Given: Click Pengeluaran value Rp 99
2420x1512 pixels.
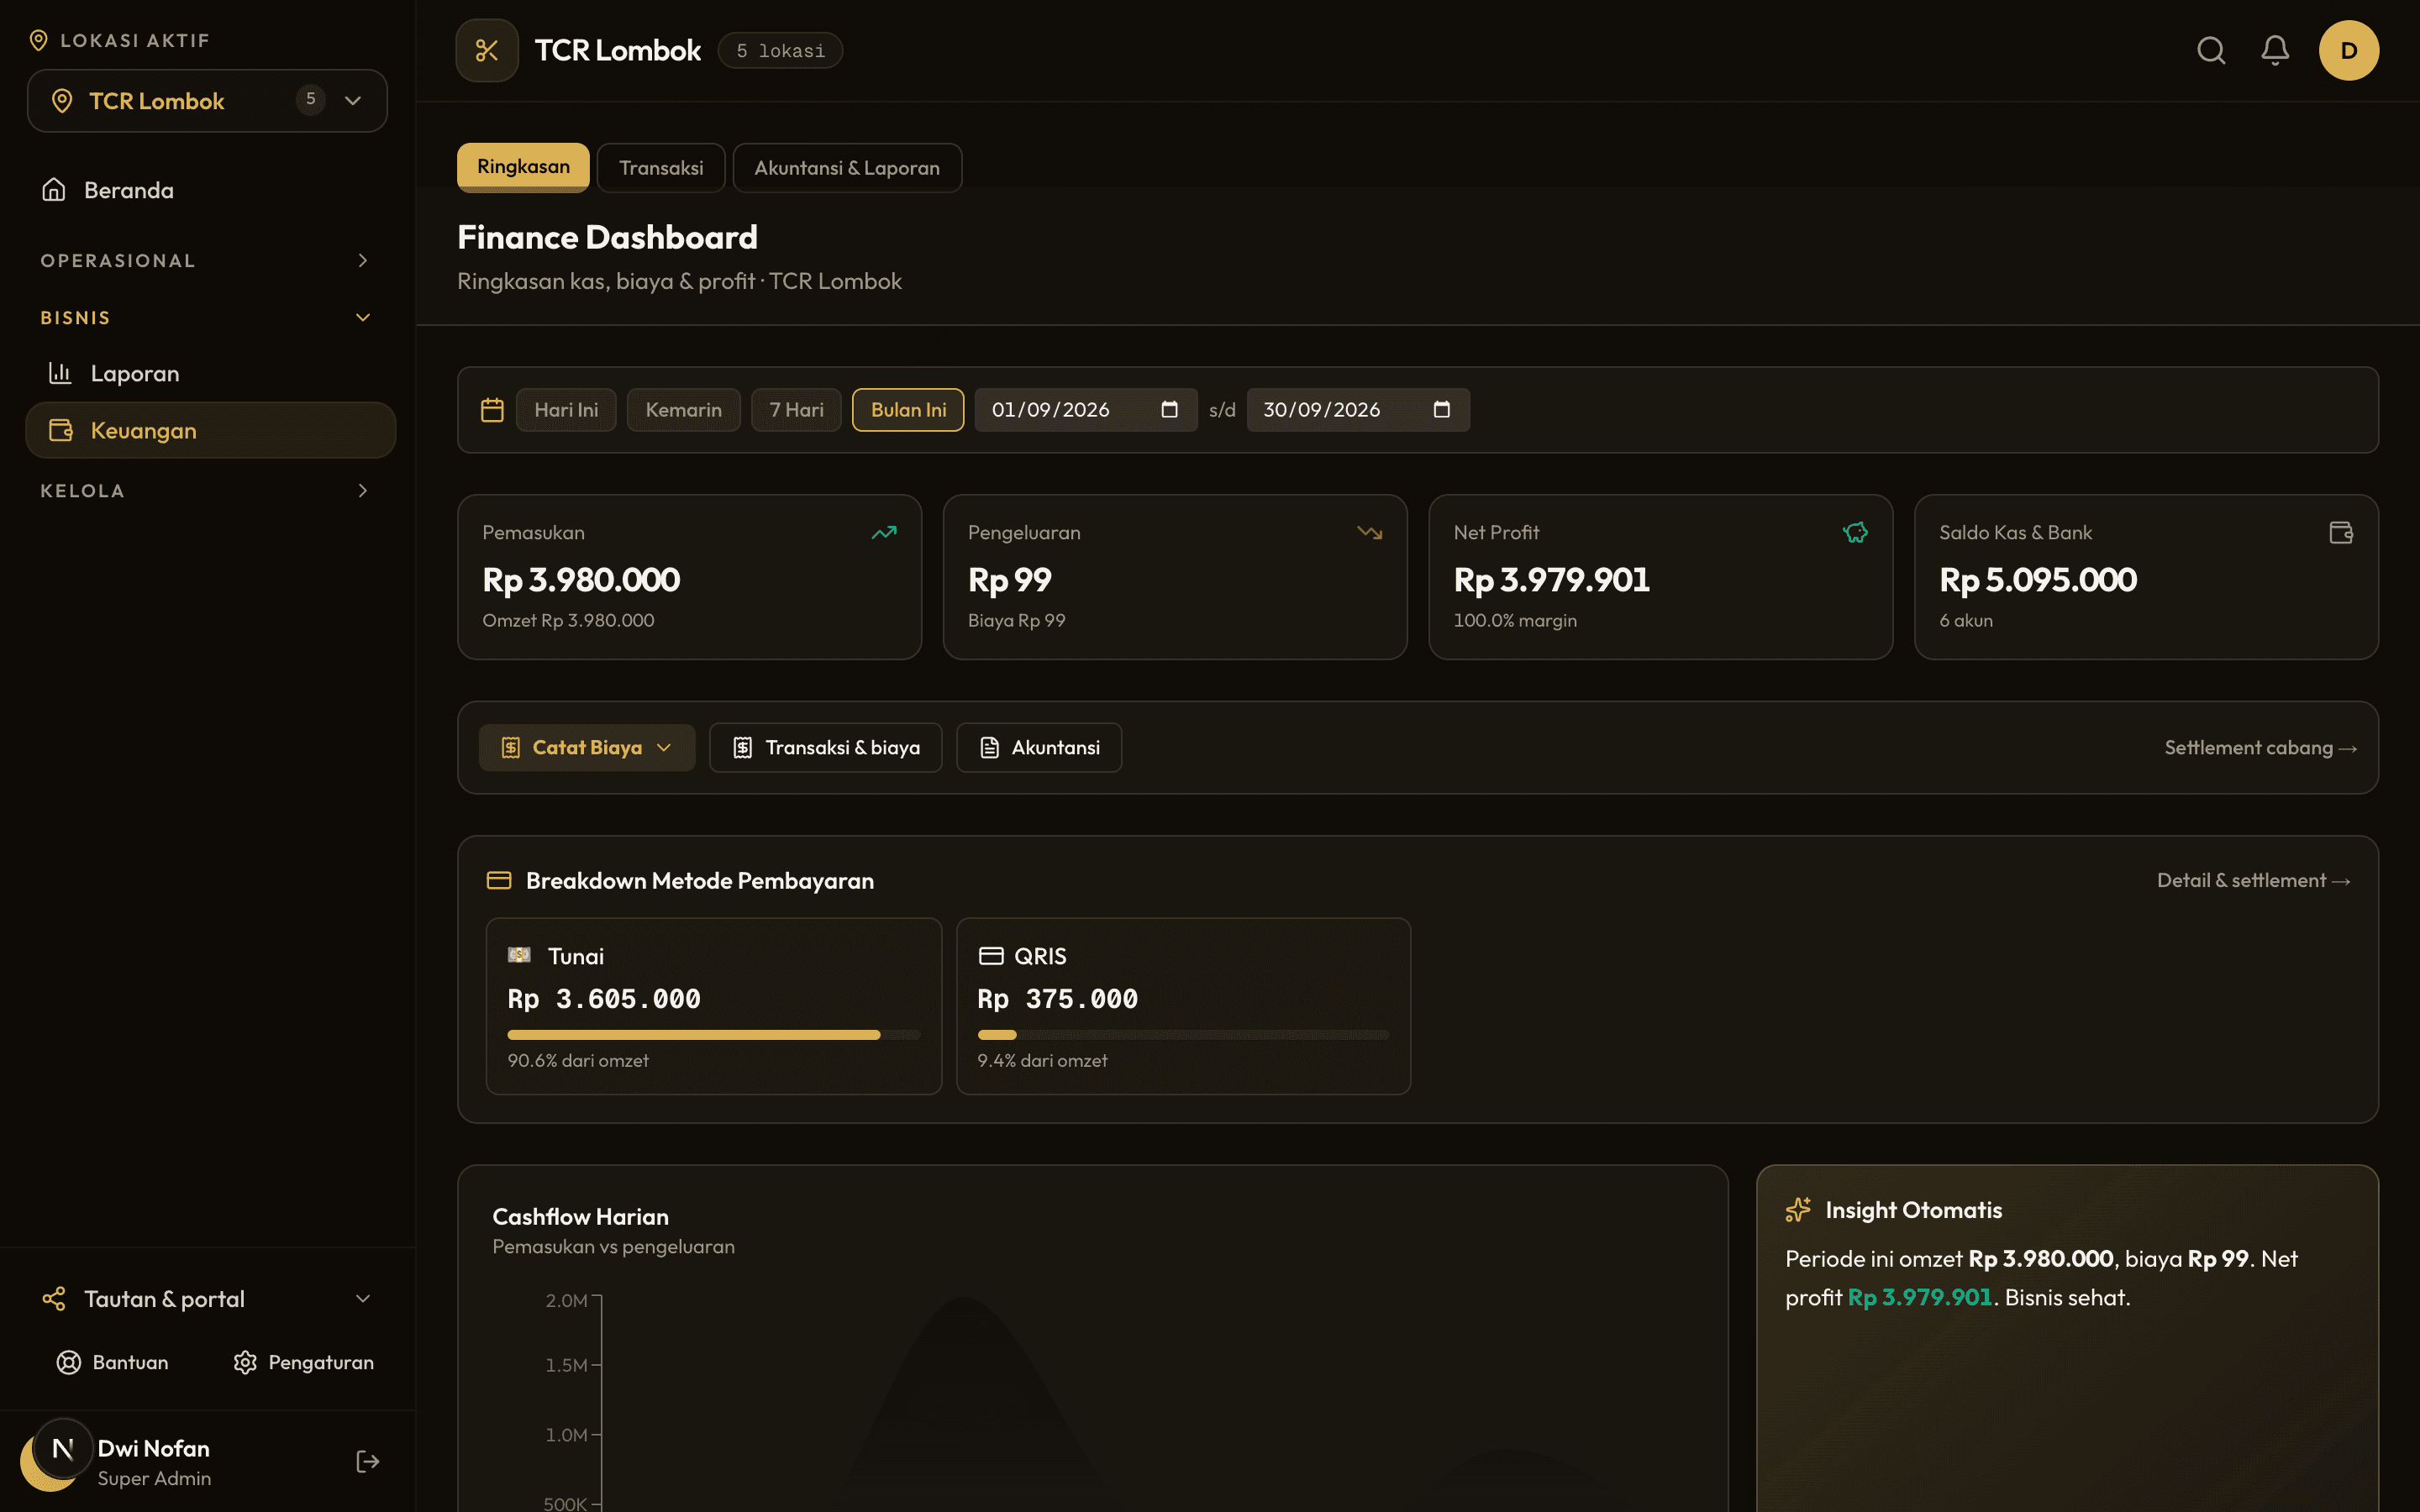Looking at the screenshot, I should [1010, 580].
